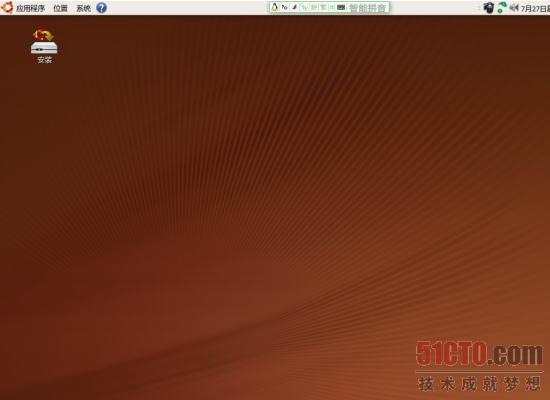
Task: Open the 应用程序 menu
Action: pos(31,8)
